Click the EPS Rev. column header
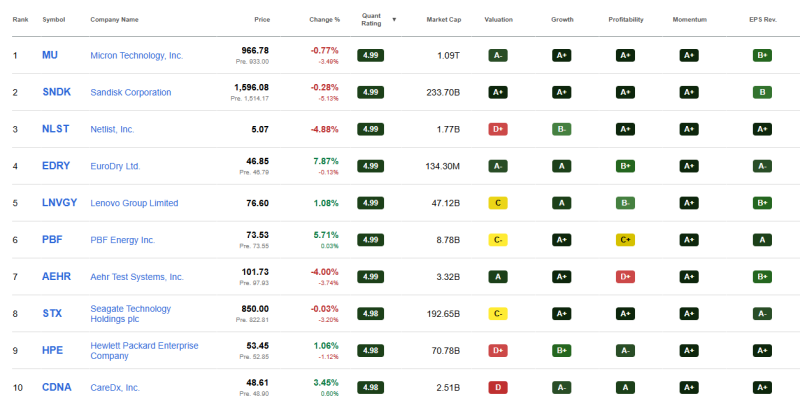The width and height of the screenshot is (800, 399). 763,19
